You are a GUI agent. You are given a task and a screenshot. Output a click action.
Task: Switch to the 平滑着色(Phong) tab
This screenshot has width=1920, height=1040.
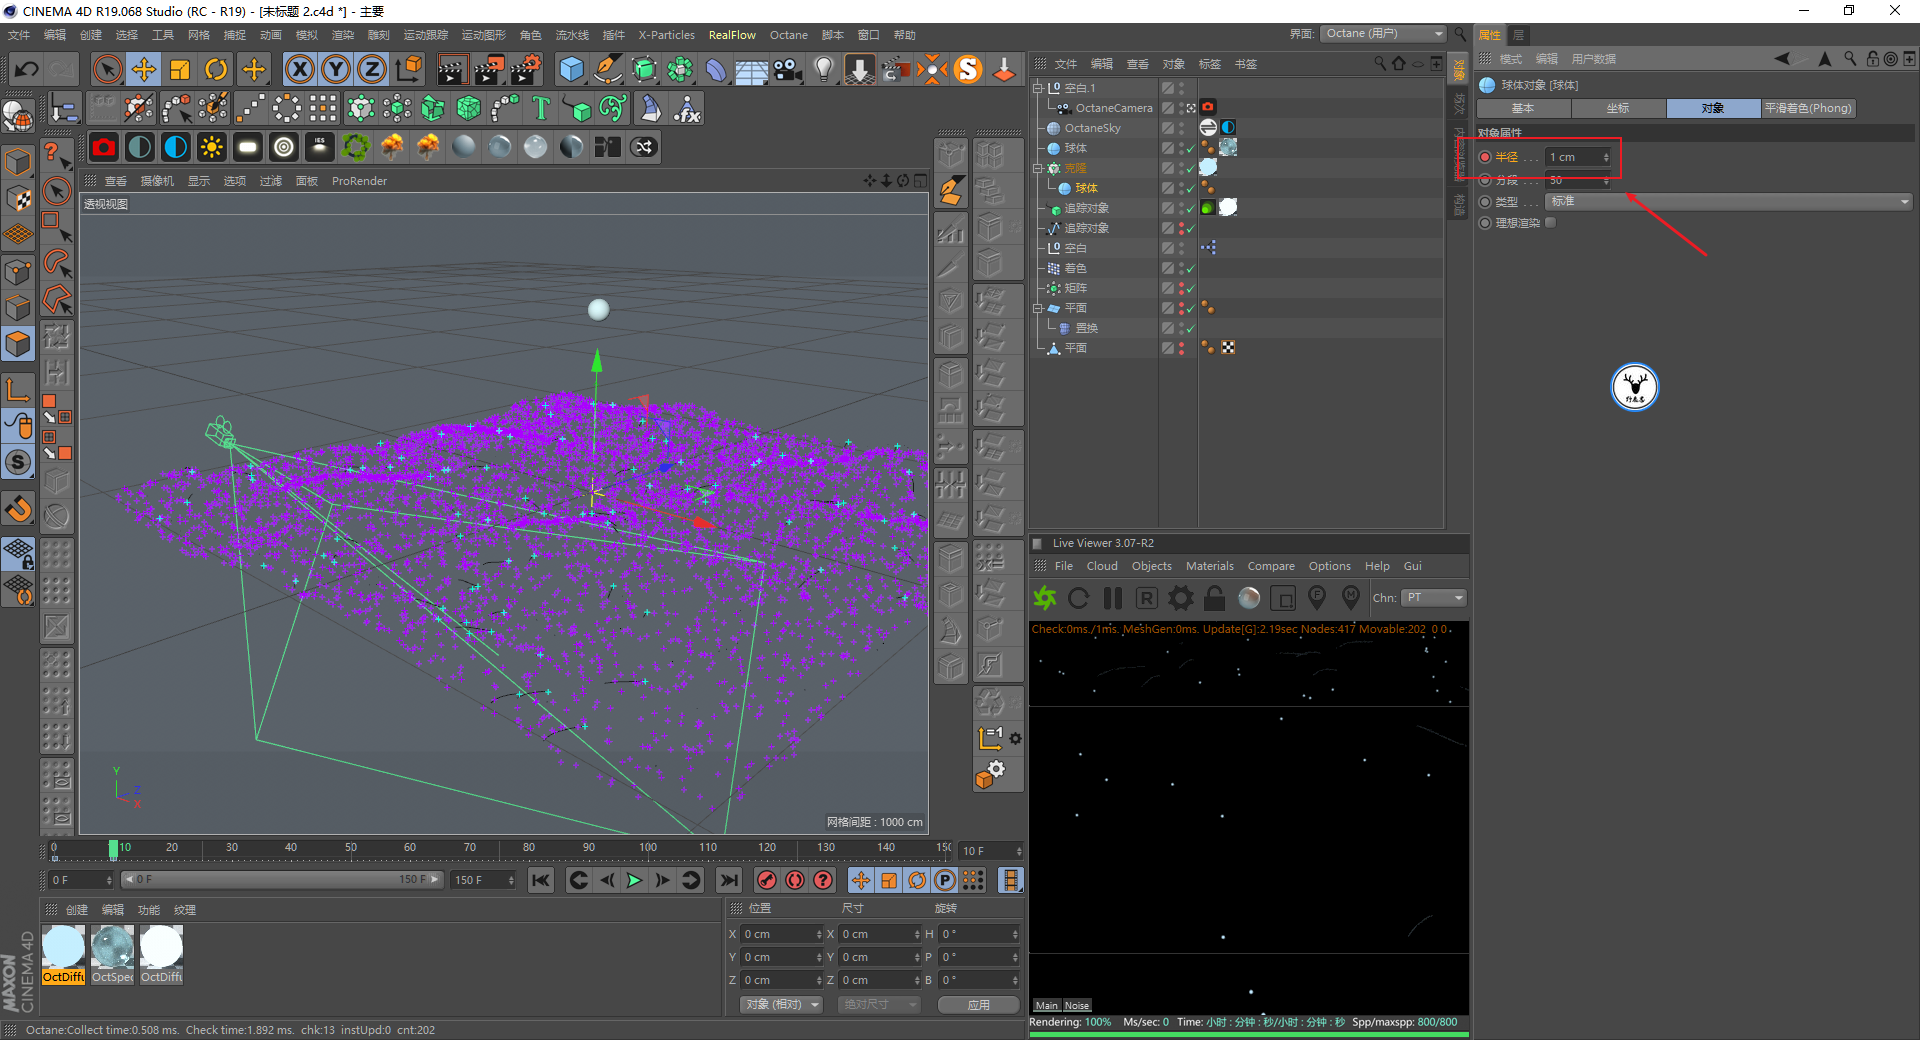(1808, 108)
